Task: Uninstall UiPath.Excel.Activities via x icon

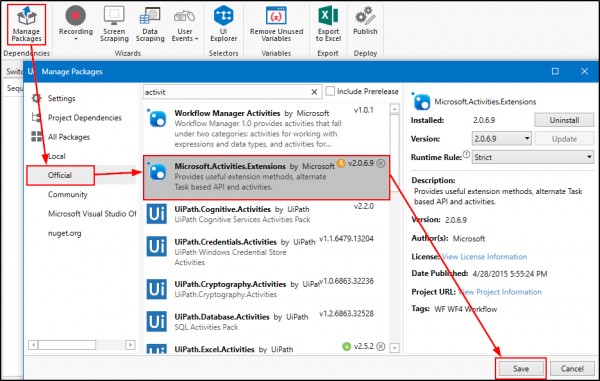Action: click(x=381, y=347)
